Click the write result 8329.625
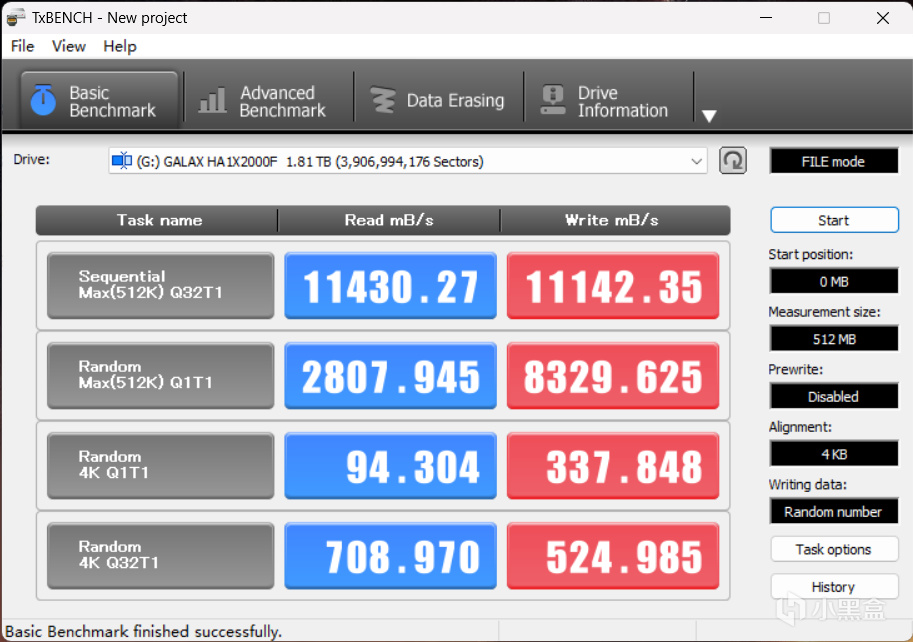The height and width of the screenshot is (642, 913). point(613,375)
